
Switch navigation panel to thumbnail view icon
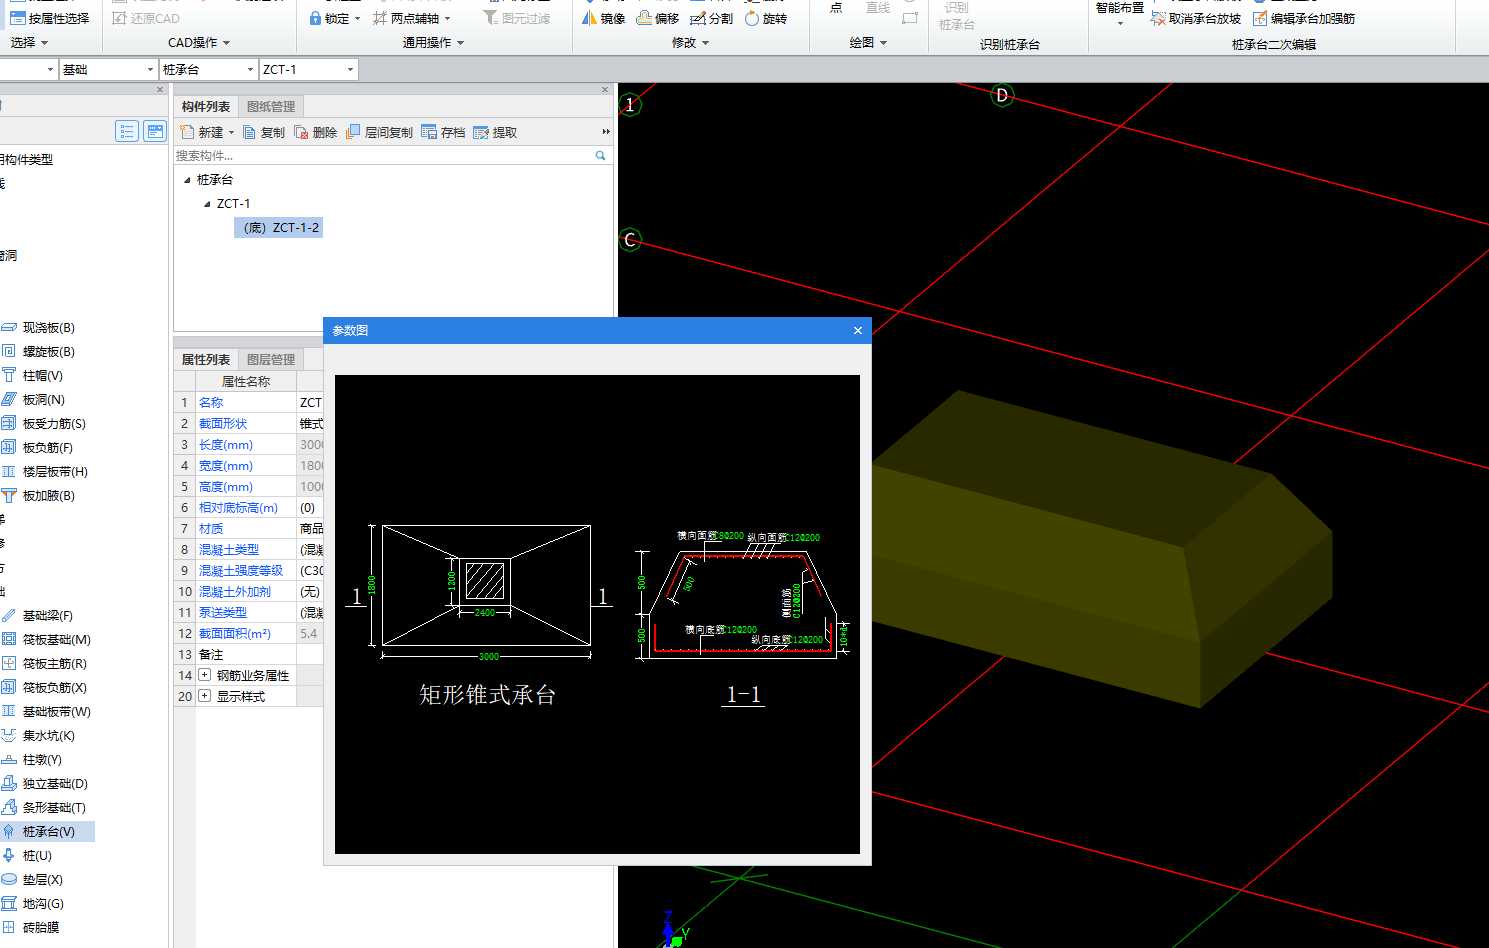click(x=155, y=131)
